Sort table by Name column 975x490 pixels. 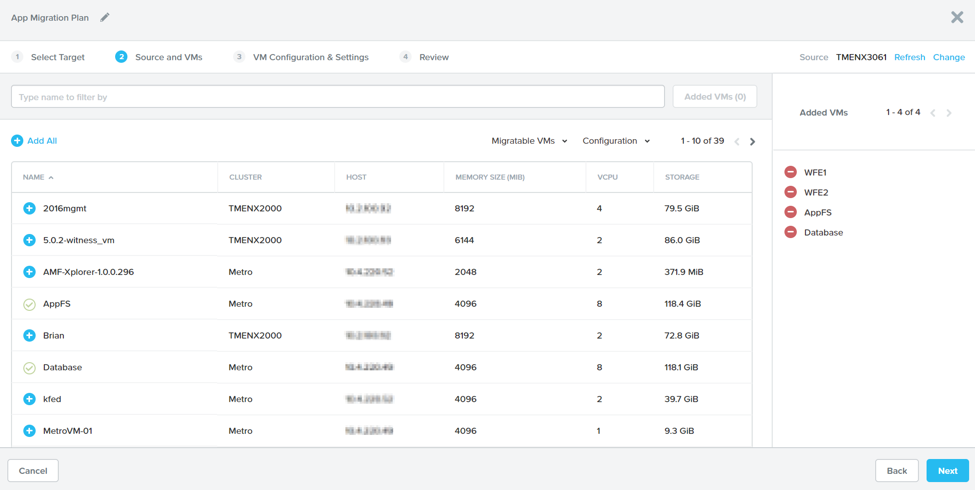coord(39,177)
